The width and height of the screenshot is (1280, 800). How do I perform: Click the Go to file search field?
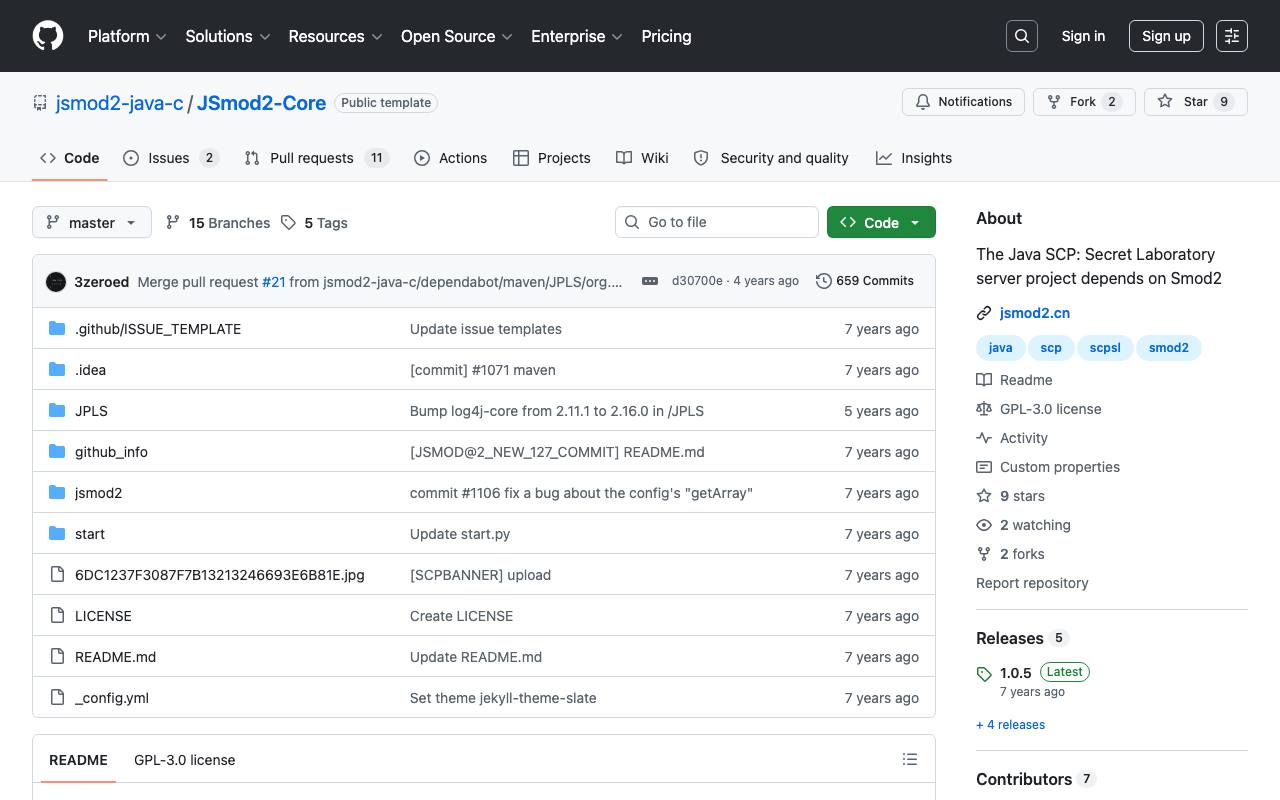tap(717, 222)
